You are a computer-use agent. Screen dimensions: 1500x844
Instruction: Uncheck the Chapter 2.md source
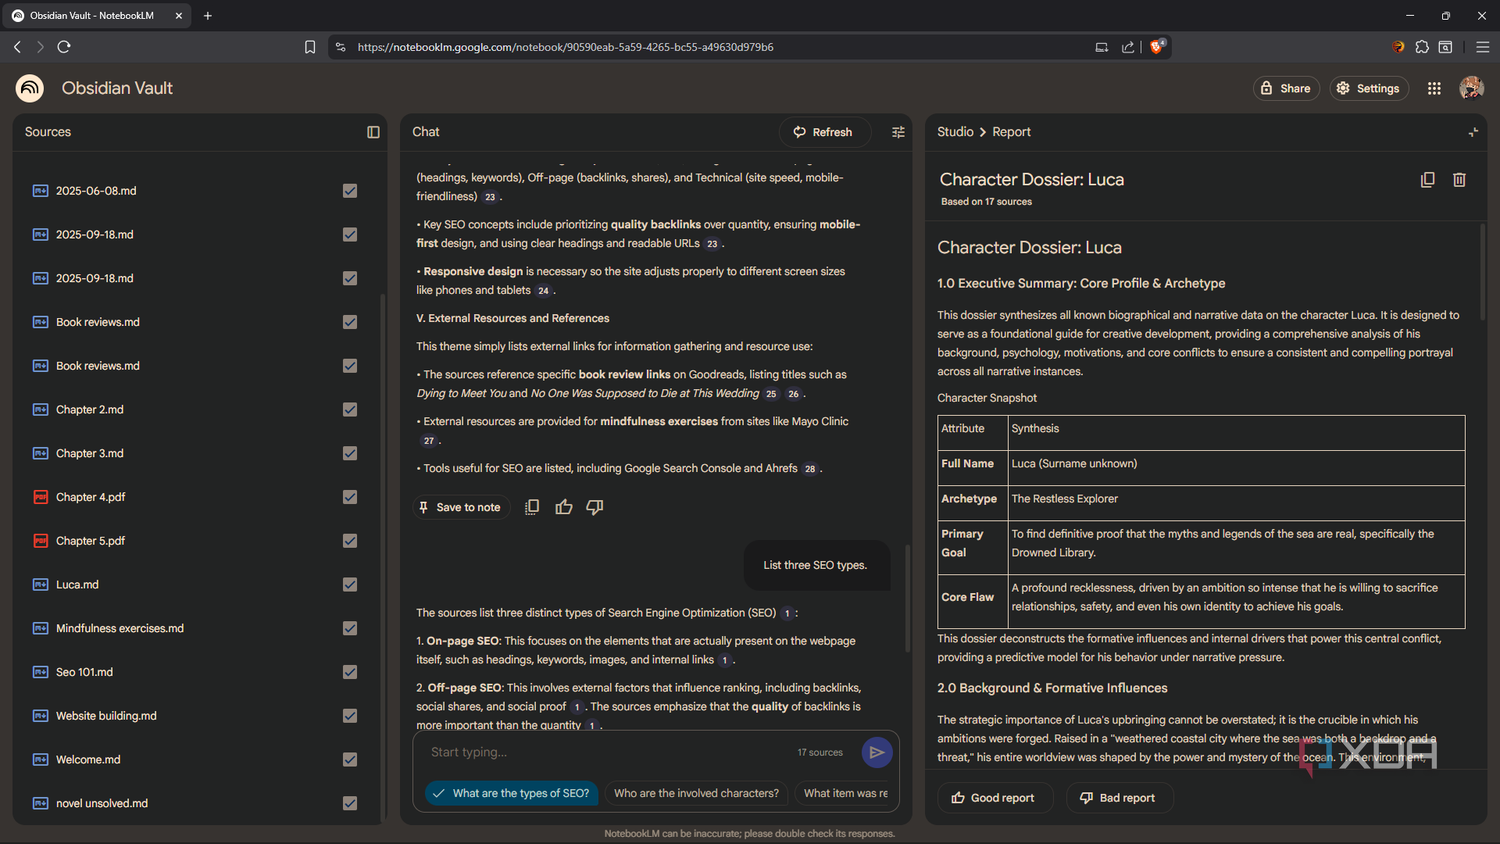click(x=350, y=410)
